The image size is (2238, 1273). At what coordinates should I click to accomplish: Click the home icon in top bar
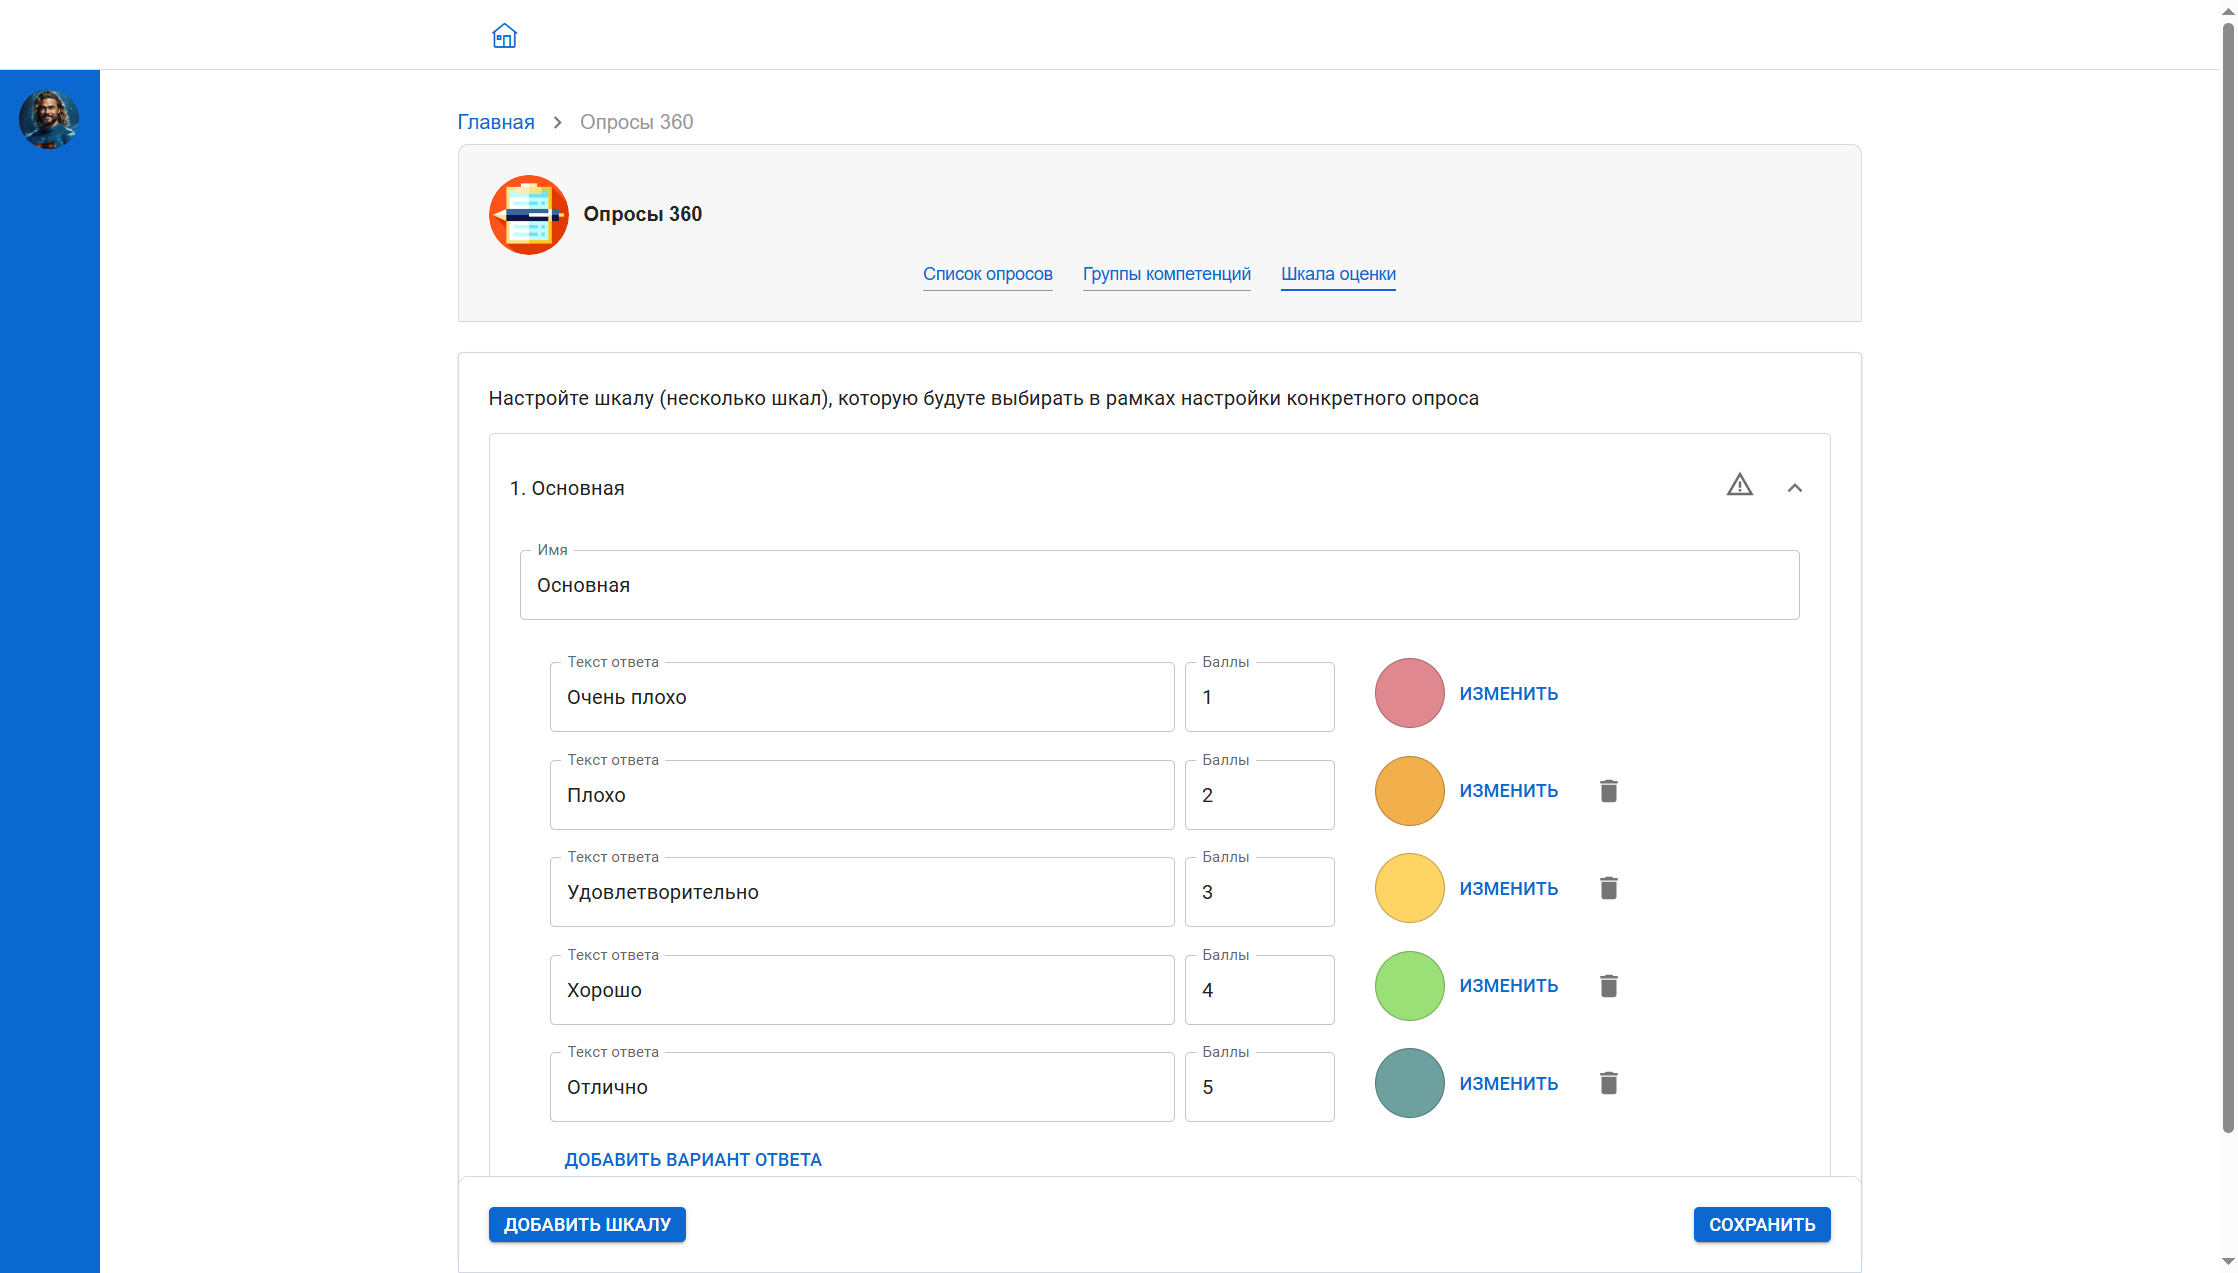click(504, 36)
